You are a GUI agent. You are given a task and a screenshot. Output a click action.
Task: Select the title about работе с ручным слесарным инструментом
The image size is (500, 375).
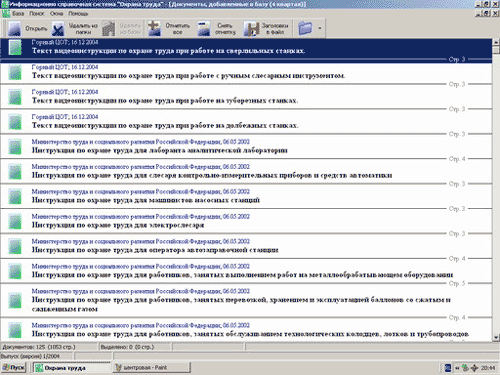click(188, 76)
